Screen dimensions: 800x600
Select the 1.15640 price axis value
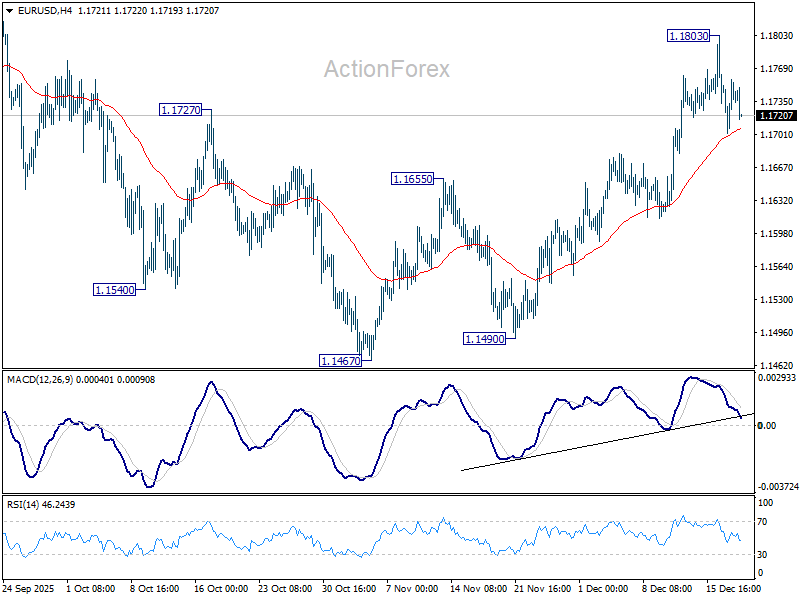coord(777,266)
